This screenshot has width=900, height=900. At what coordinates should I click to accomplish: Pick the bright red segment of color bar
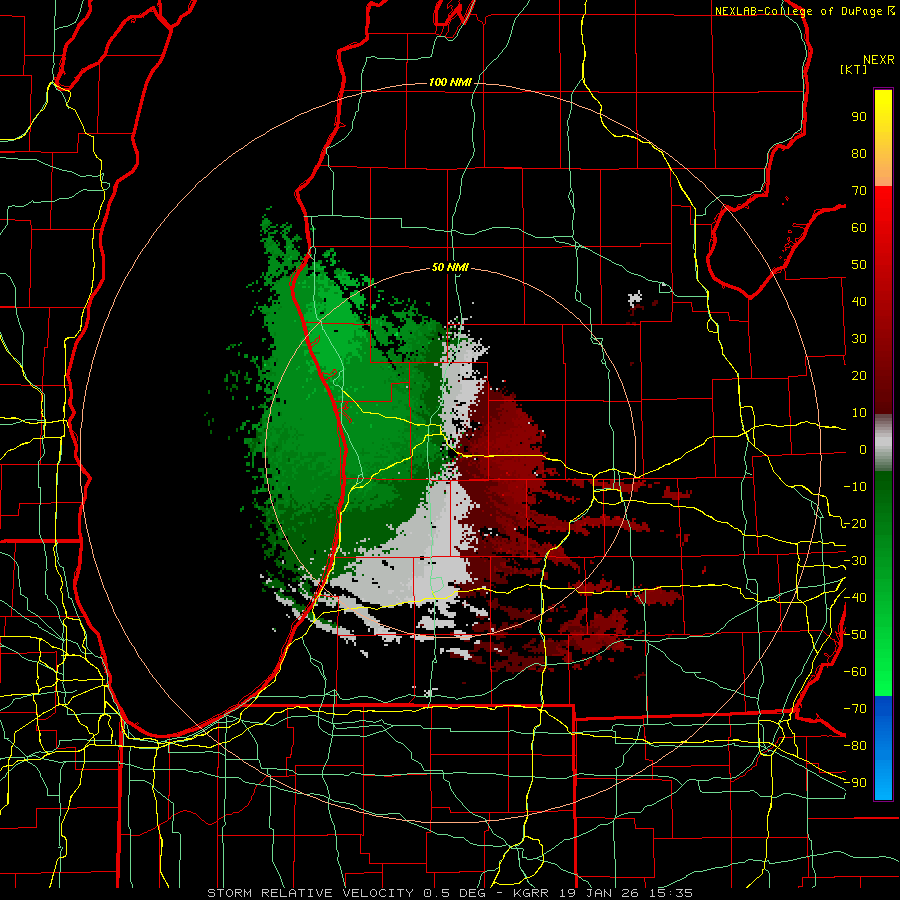click(x=883, y=218)
